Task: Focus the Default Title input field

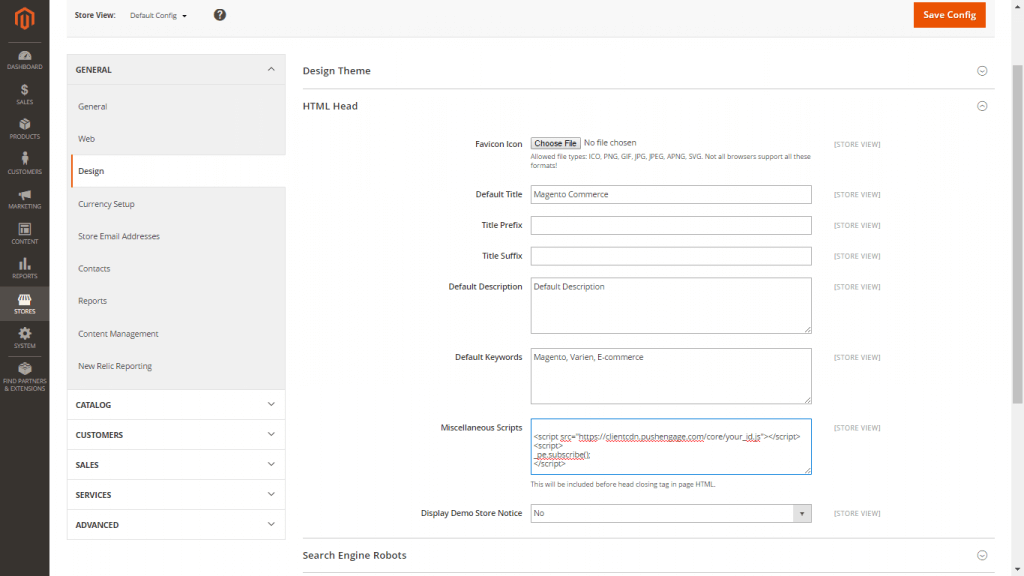Action: 671,195
